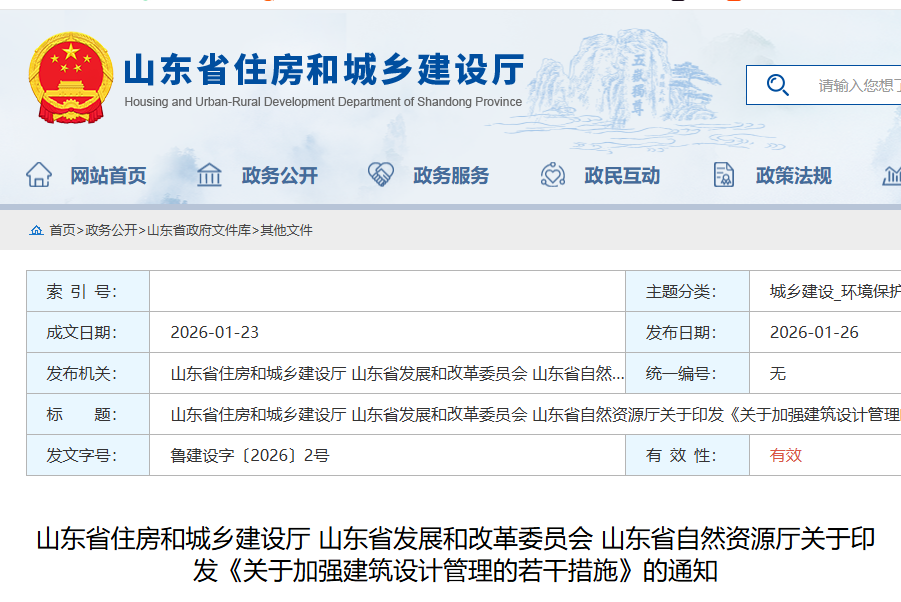901x602 pixels.
Task: Open the 山东省政府文件库 breadcrumb link
Action: point(199,230)
